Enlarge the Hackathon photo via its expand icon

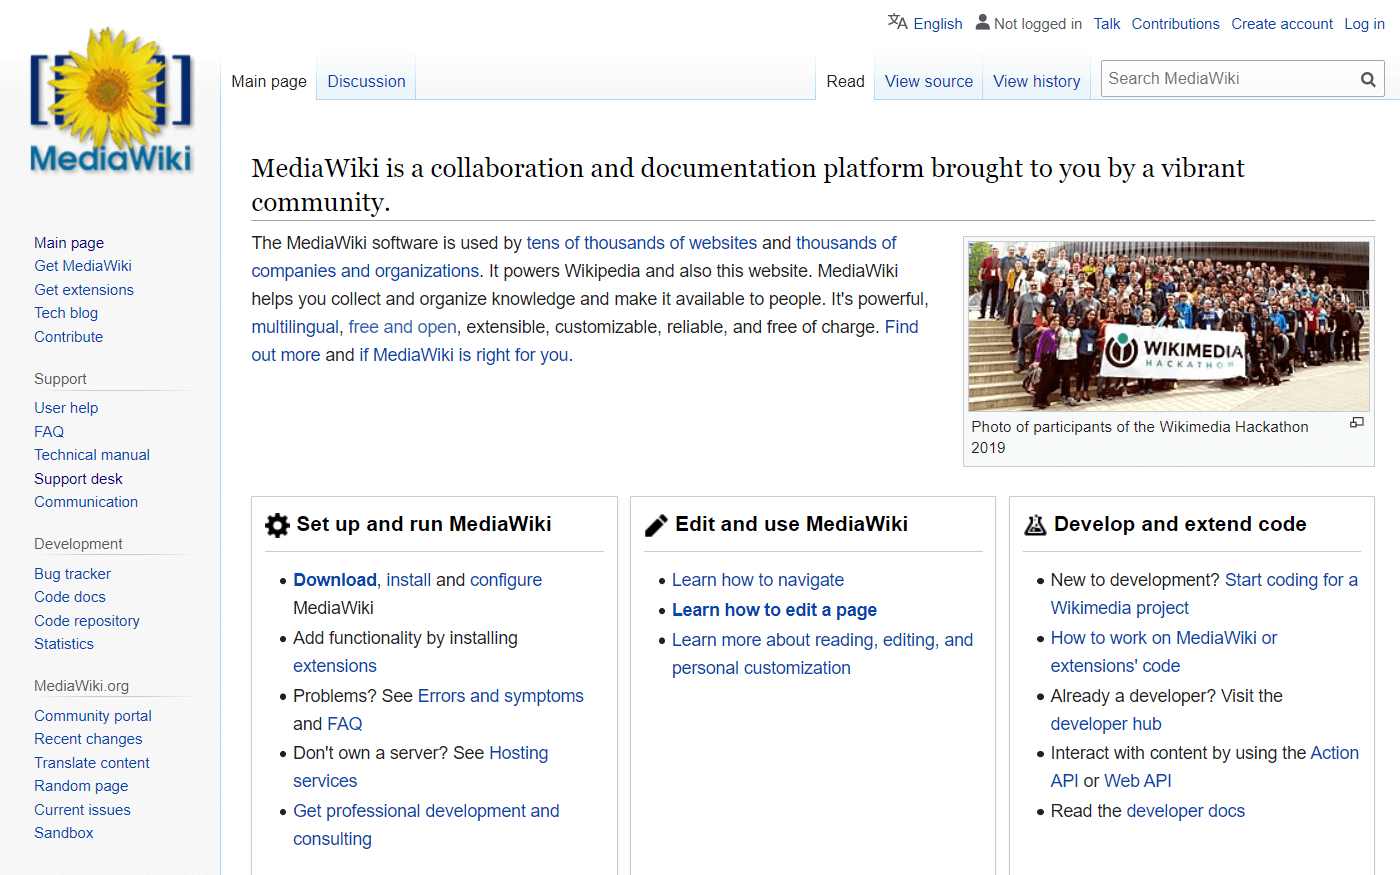(x=1357, y=422)
